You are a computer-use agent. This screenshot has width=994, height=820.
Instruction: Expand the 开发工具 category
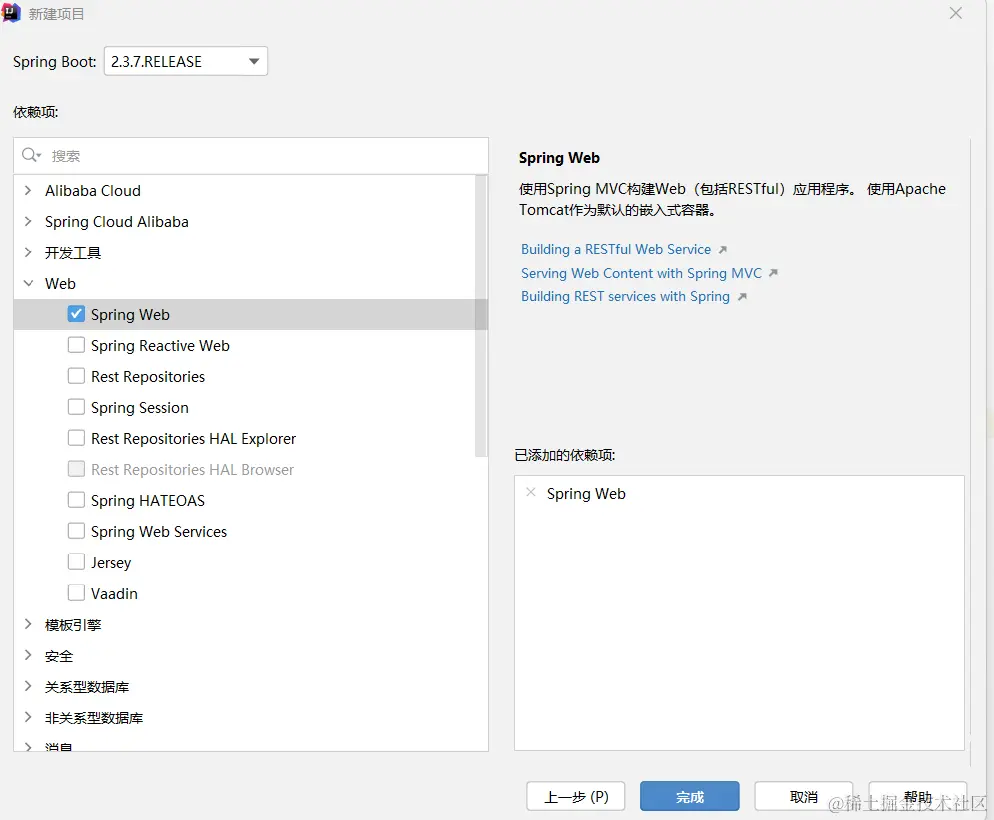pos(28,252)
